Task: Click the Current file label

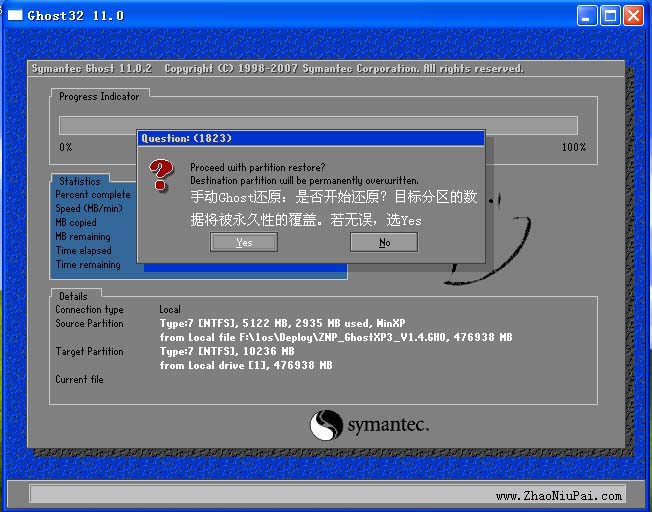Action: [79, 379]
